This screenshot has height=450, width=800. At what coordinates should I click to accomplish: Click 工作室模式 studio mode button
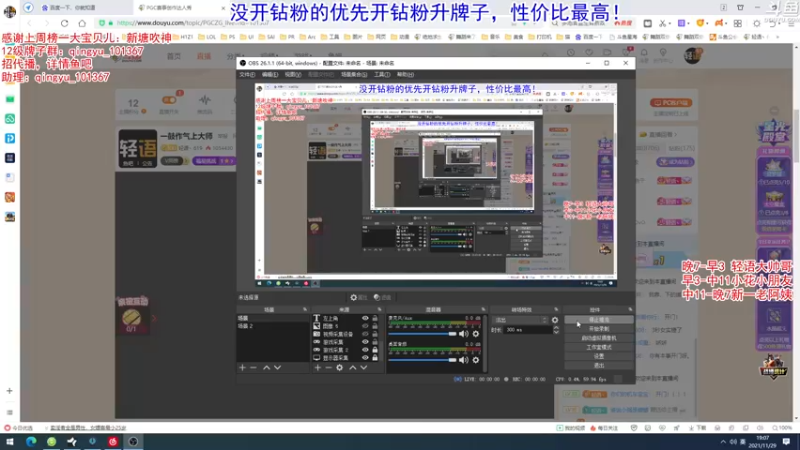pyautogui.click(x=599, y=347)
